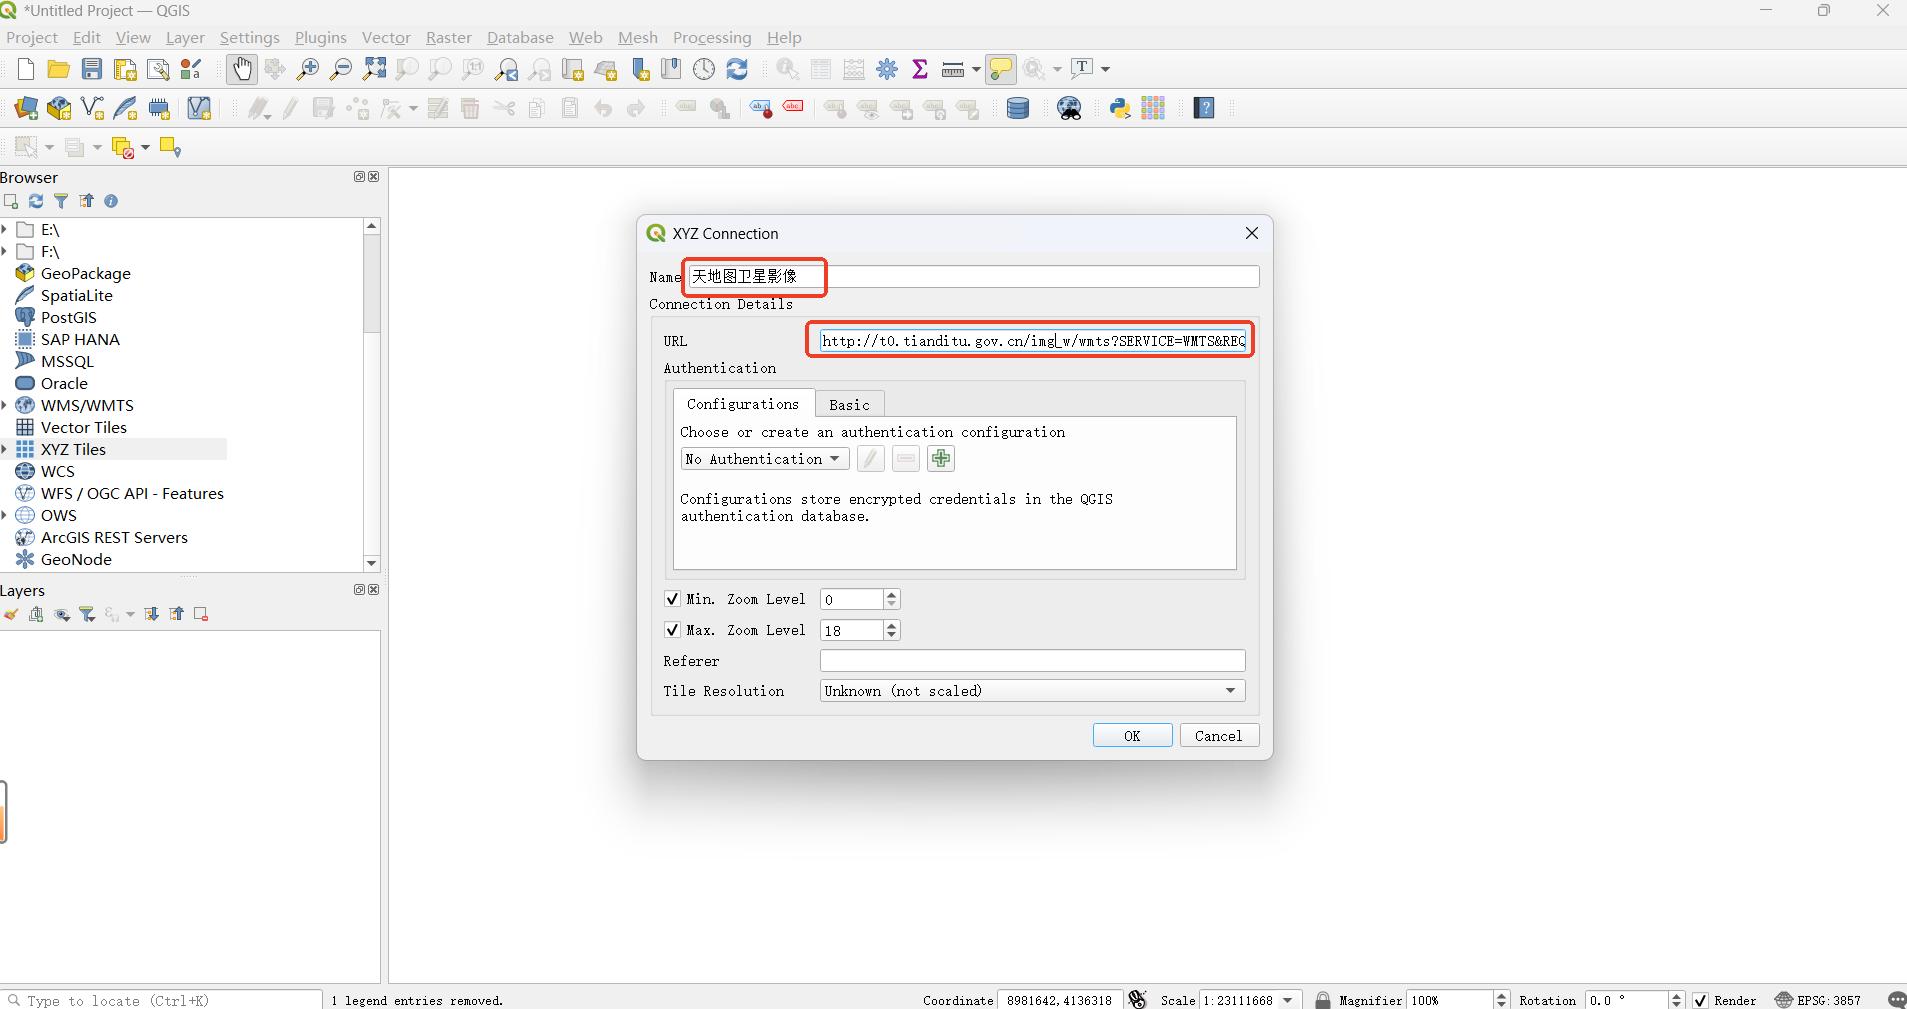Viewport: 1907px width, 1009px height.
Task: Click the Browser panel filter icon
Action: 61,201
